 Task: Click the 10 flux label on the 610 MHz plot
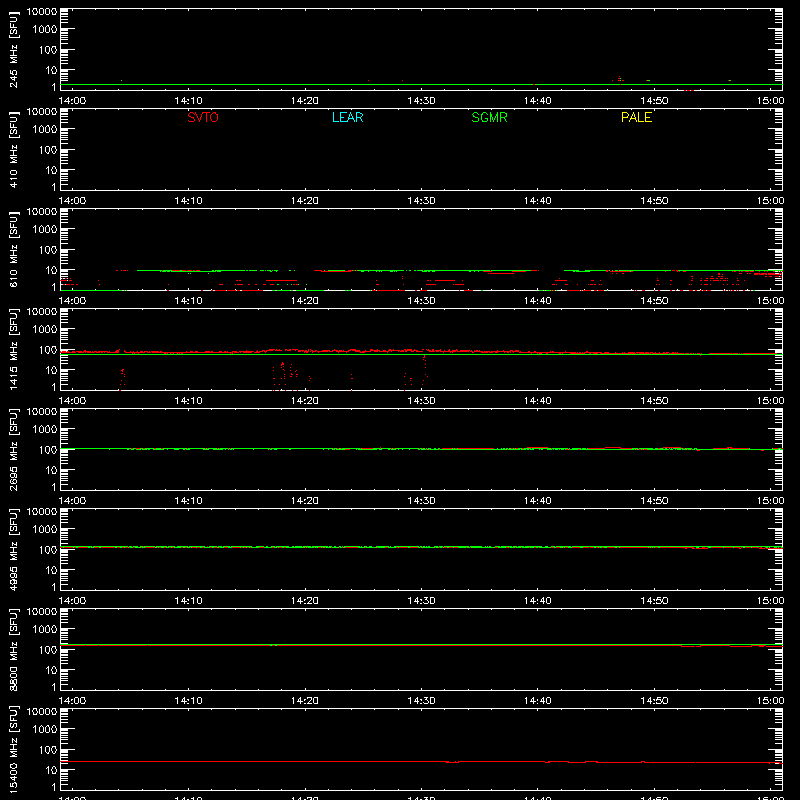(x=51, y=270)
